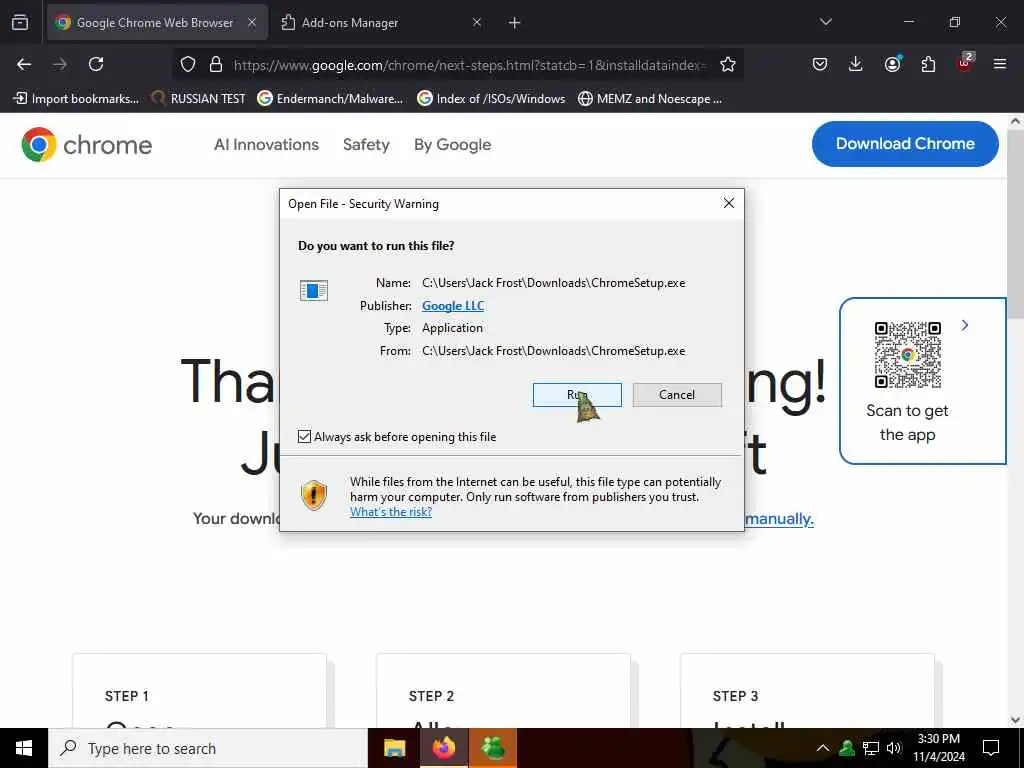Click the Firefox taskbar icon
1024x768 pixels.
pyautogui.click(x=443, y=748)
